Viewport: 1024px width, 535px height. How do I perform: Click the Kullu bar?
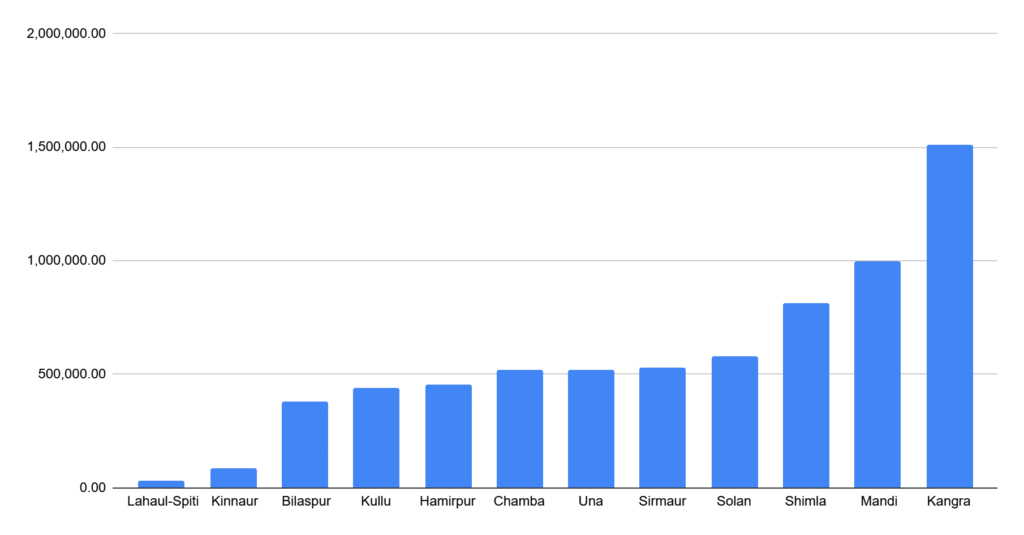(x=376, y=438)
